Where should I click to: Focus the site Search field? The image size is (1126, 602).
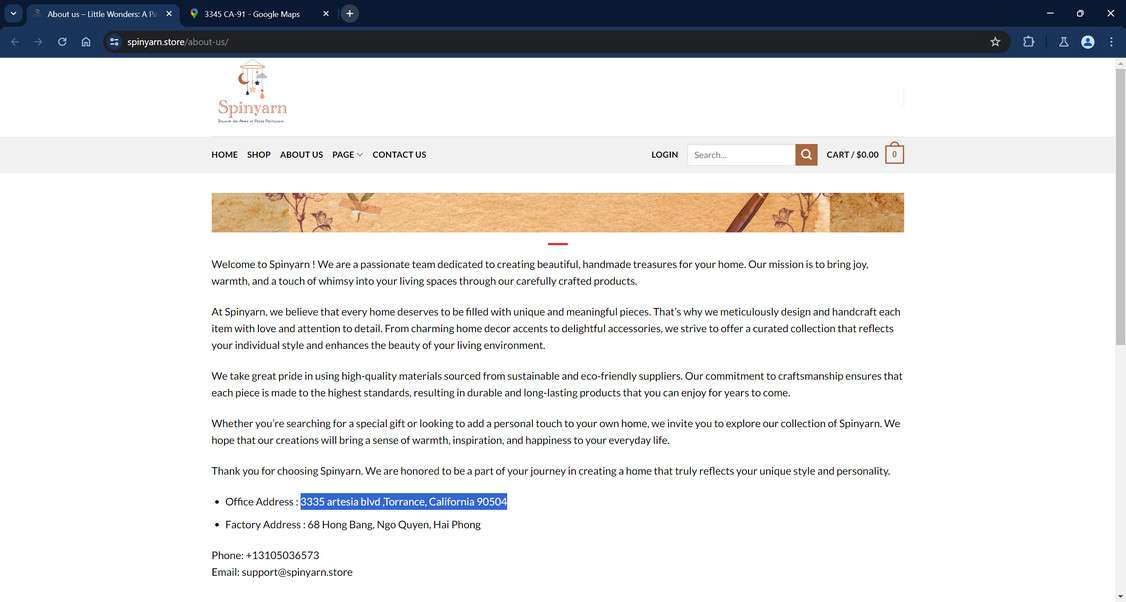coord(740,154)
